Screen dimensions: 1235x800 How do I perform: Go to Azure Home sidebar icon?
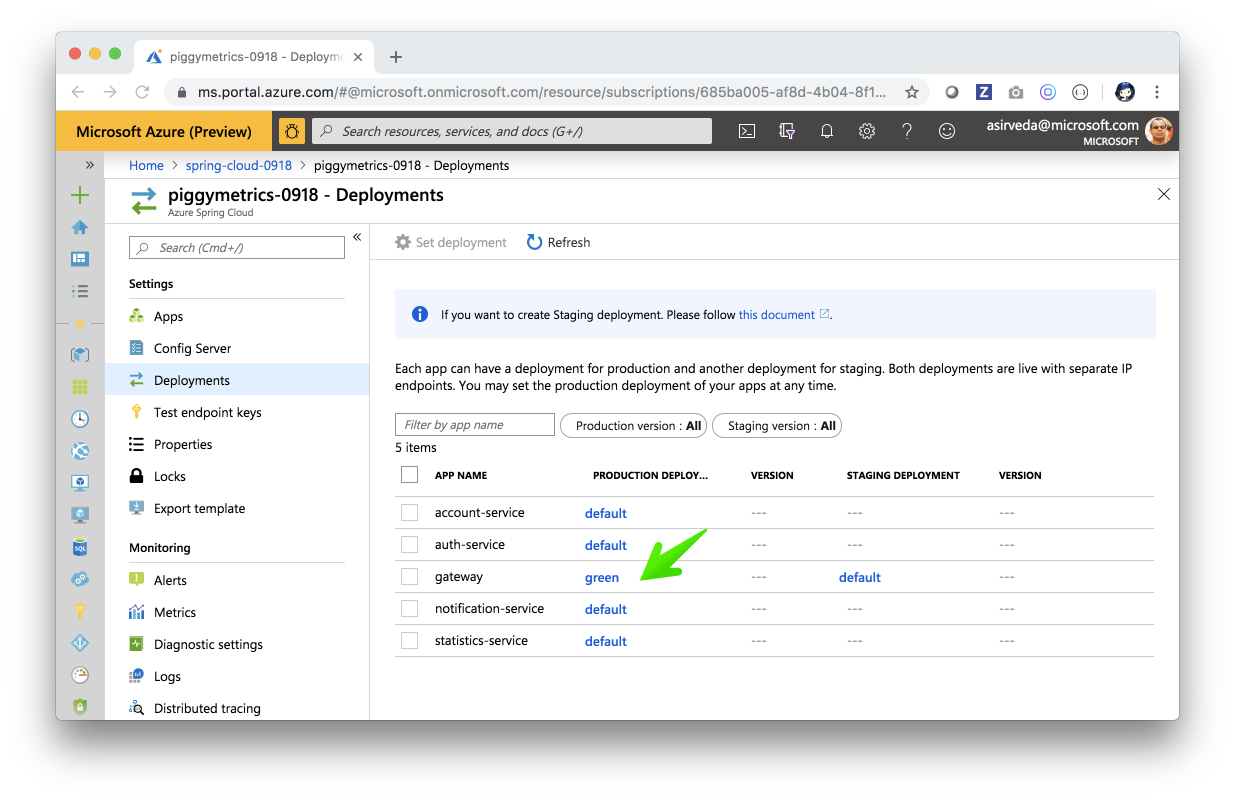coord(80,227)
